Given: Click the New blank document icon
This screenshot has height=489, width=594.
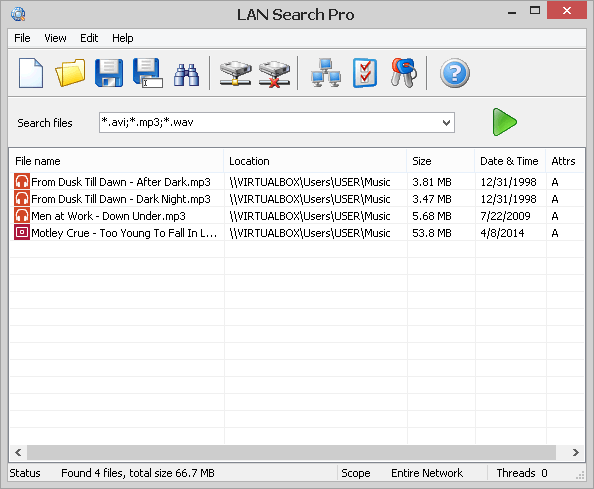Looking at the screenshot, I should click(x=31, y=73).
